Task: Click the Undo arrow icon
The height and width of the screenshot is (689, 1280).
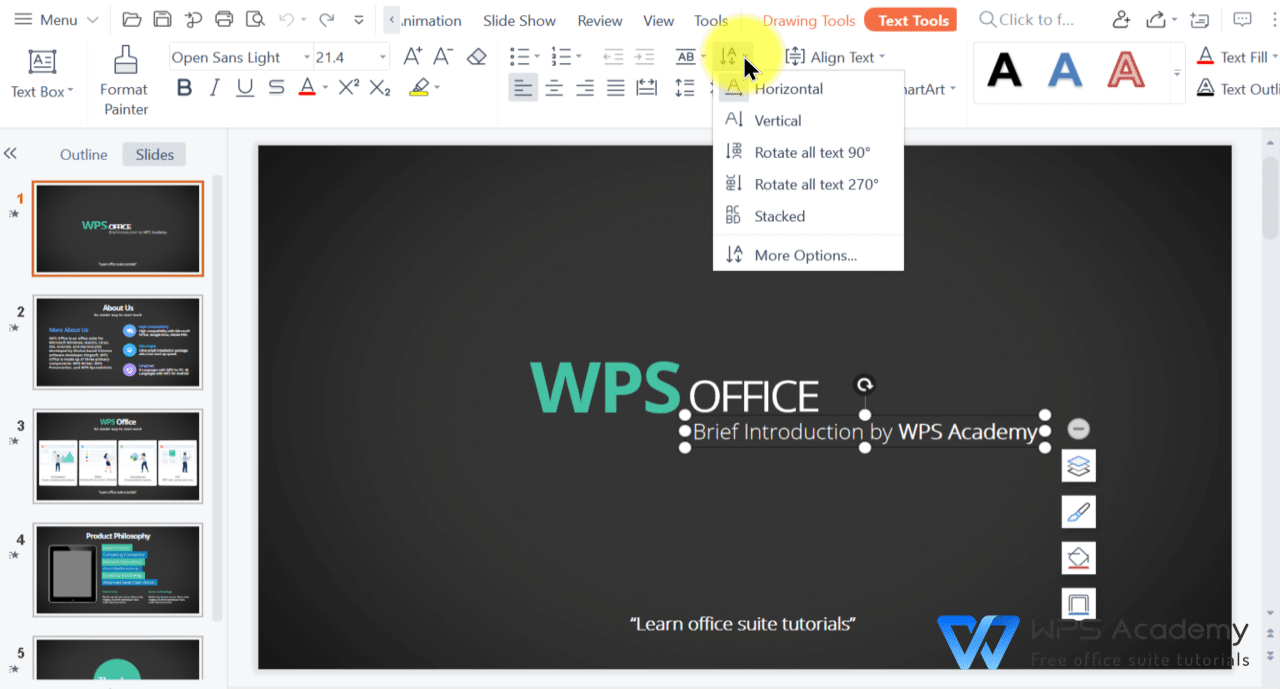Action: 286,19
